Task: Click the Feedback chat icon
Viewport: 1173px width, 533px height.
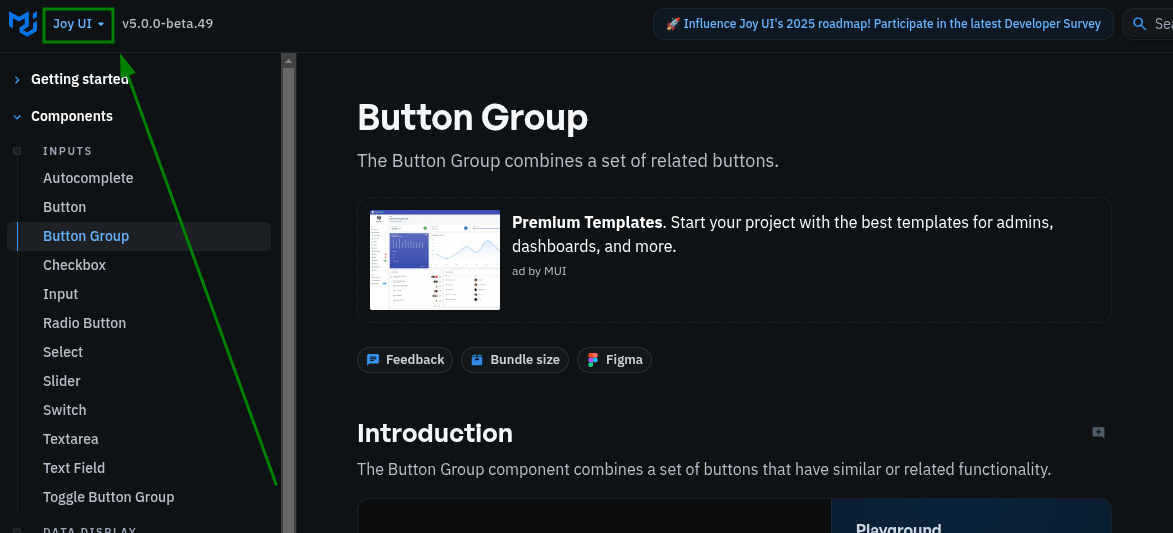Action: (x=373, y=360)
